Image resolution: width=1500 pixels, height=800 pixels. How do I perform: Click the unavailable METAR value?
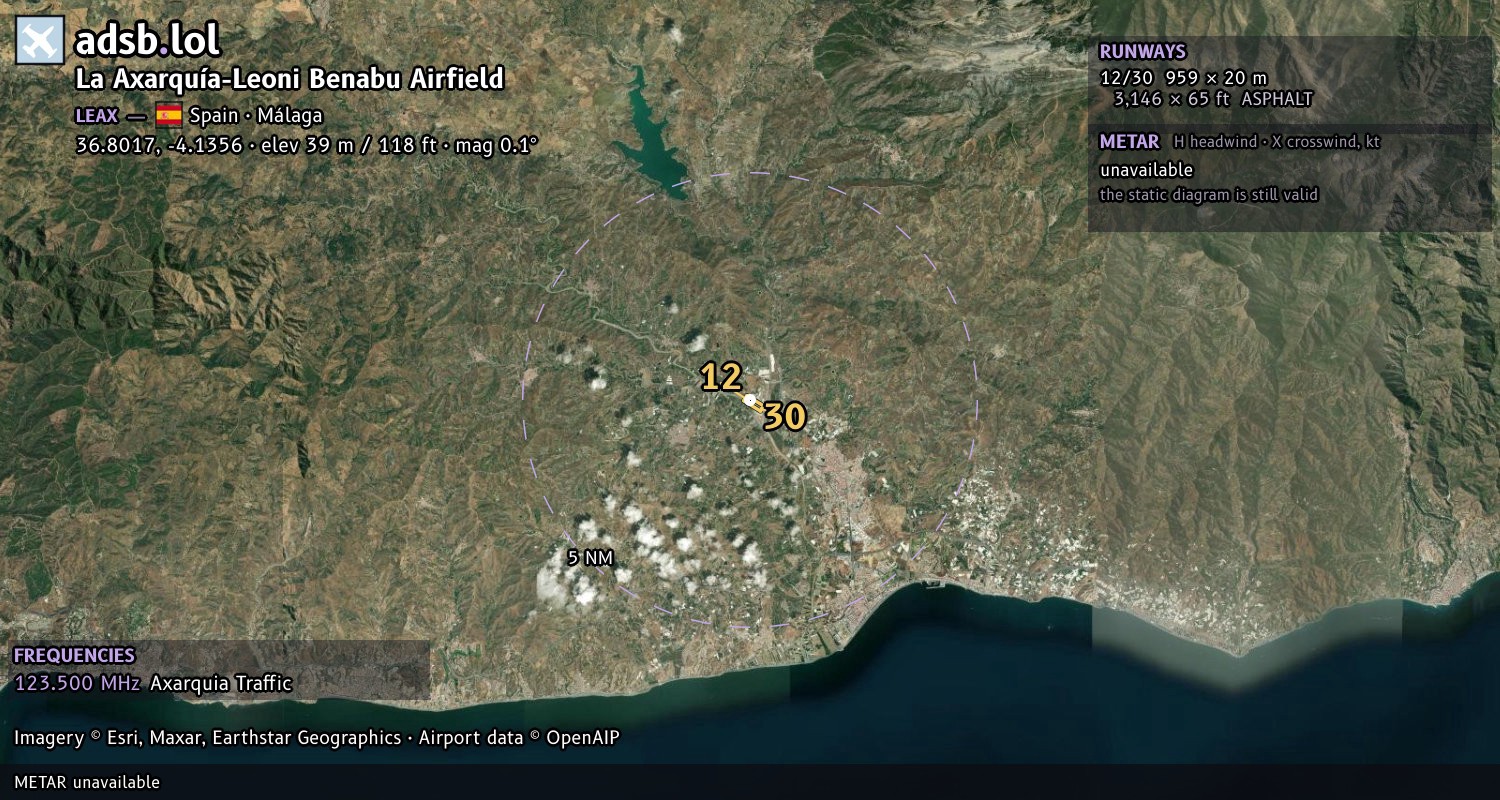[1146, 170]
